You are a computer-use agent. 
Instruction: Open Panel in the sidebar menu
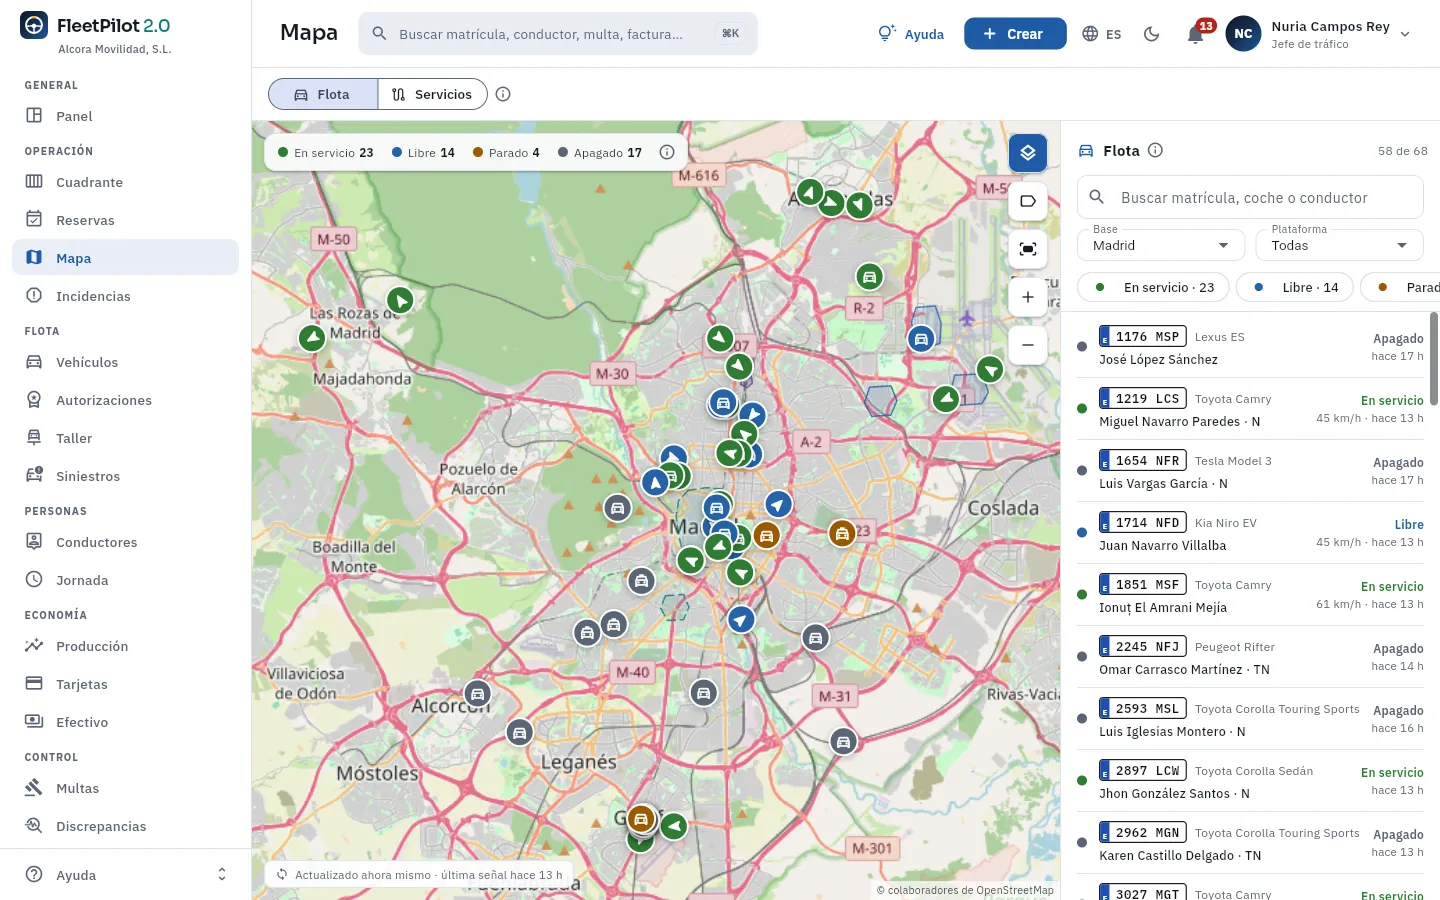click(126, 116)
